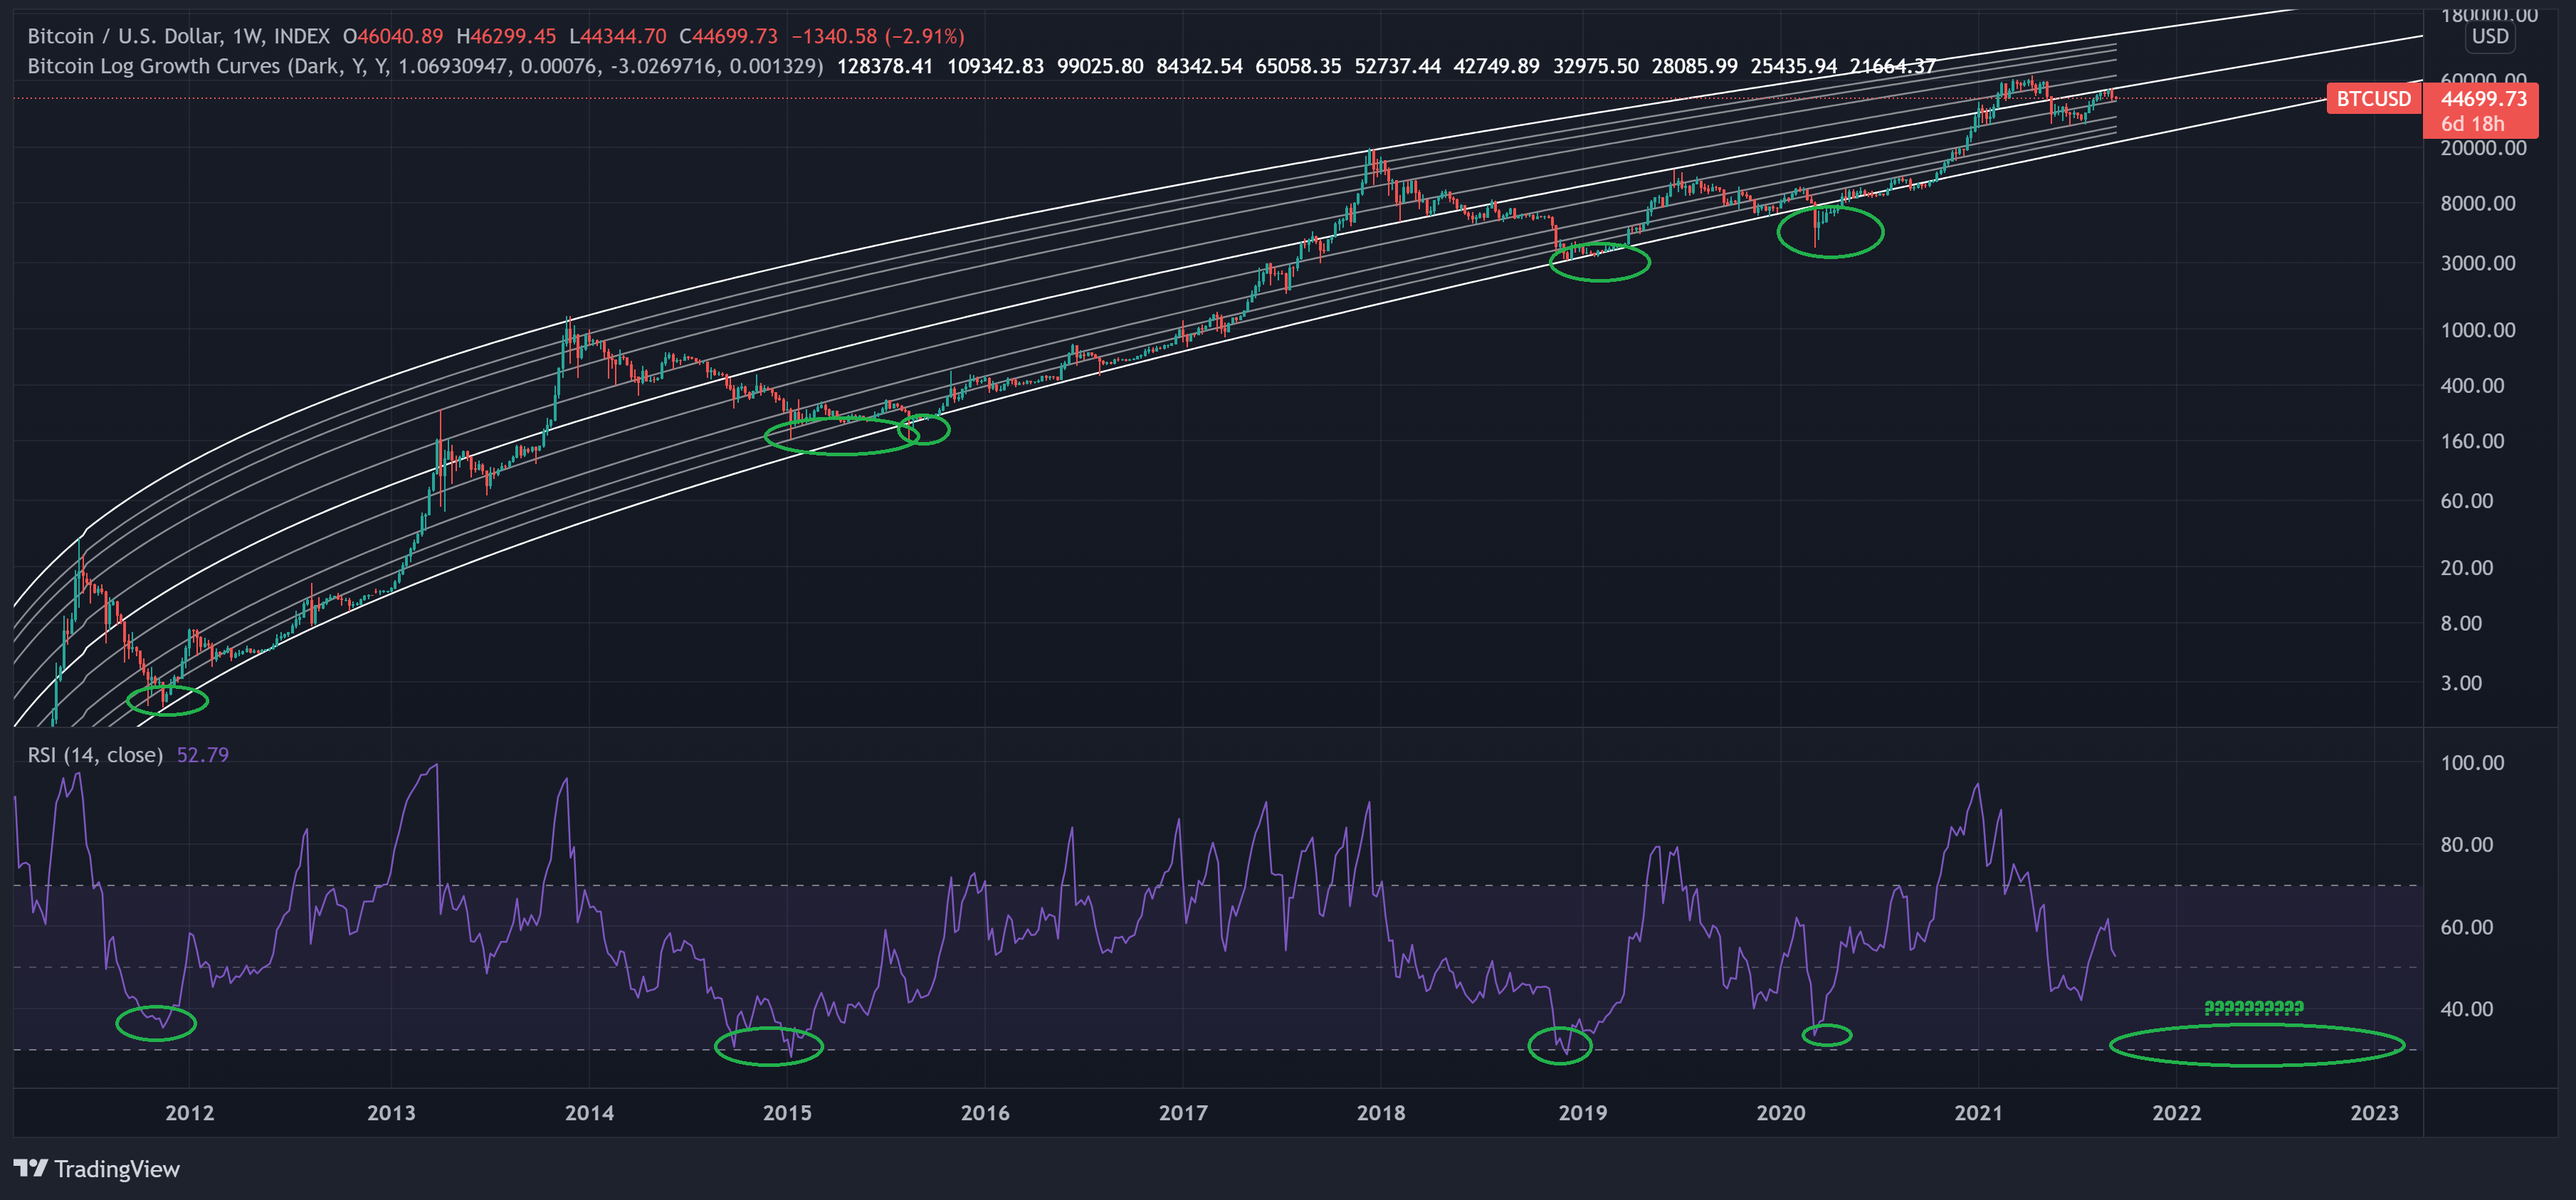The width and height of the screenshot is (2576, 1200).
Task: Click the growth curve value 42749.89
Action: (x=1496, y=66)
